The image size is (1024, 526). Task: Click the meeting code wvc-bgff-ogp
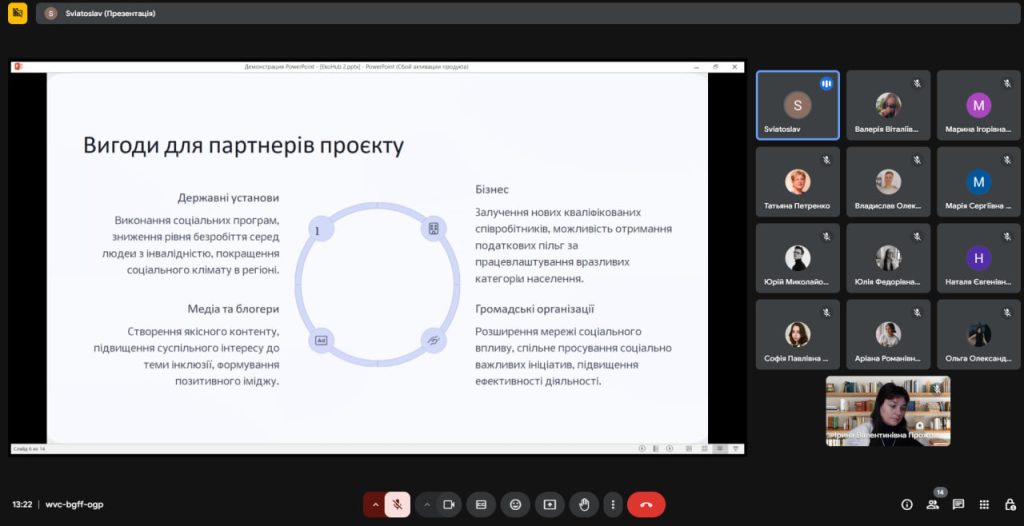(75, 505)
